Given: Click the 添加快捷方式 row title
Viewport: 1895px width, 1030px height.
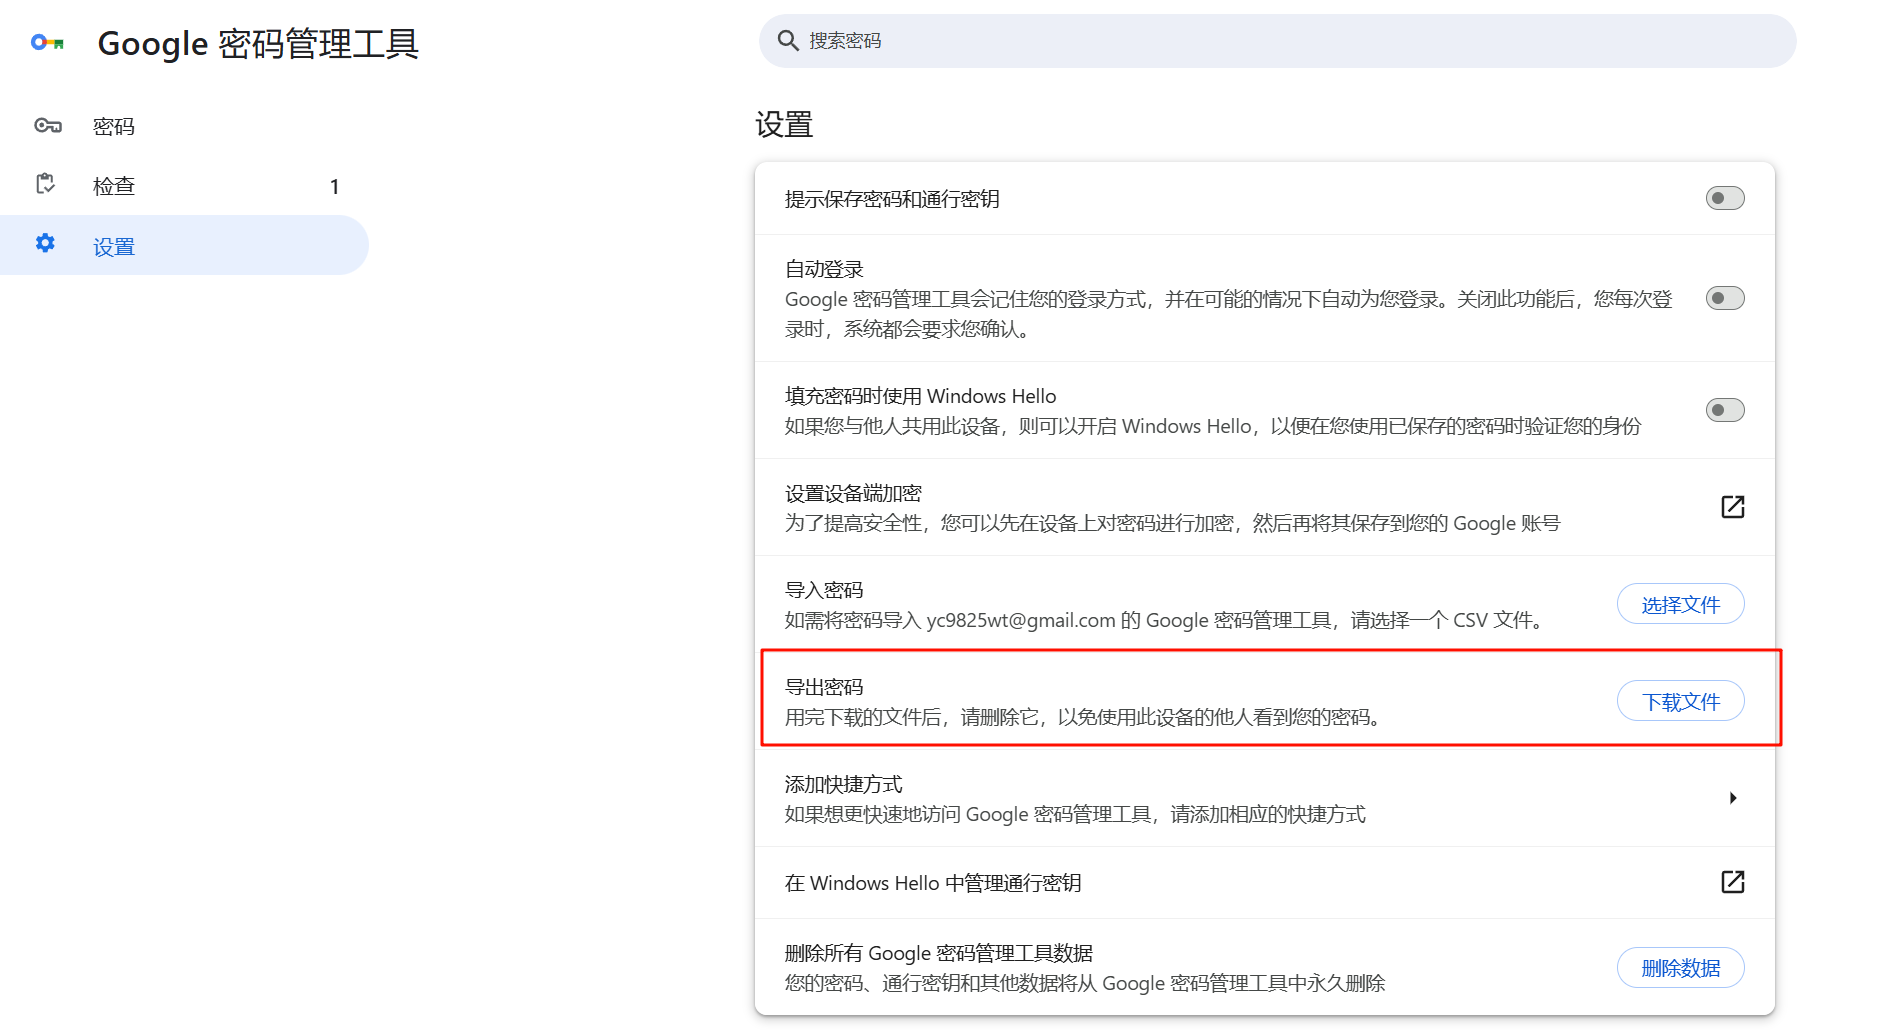Looking at the screenshot, I should point(844,784).
